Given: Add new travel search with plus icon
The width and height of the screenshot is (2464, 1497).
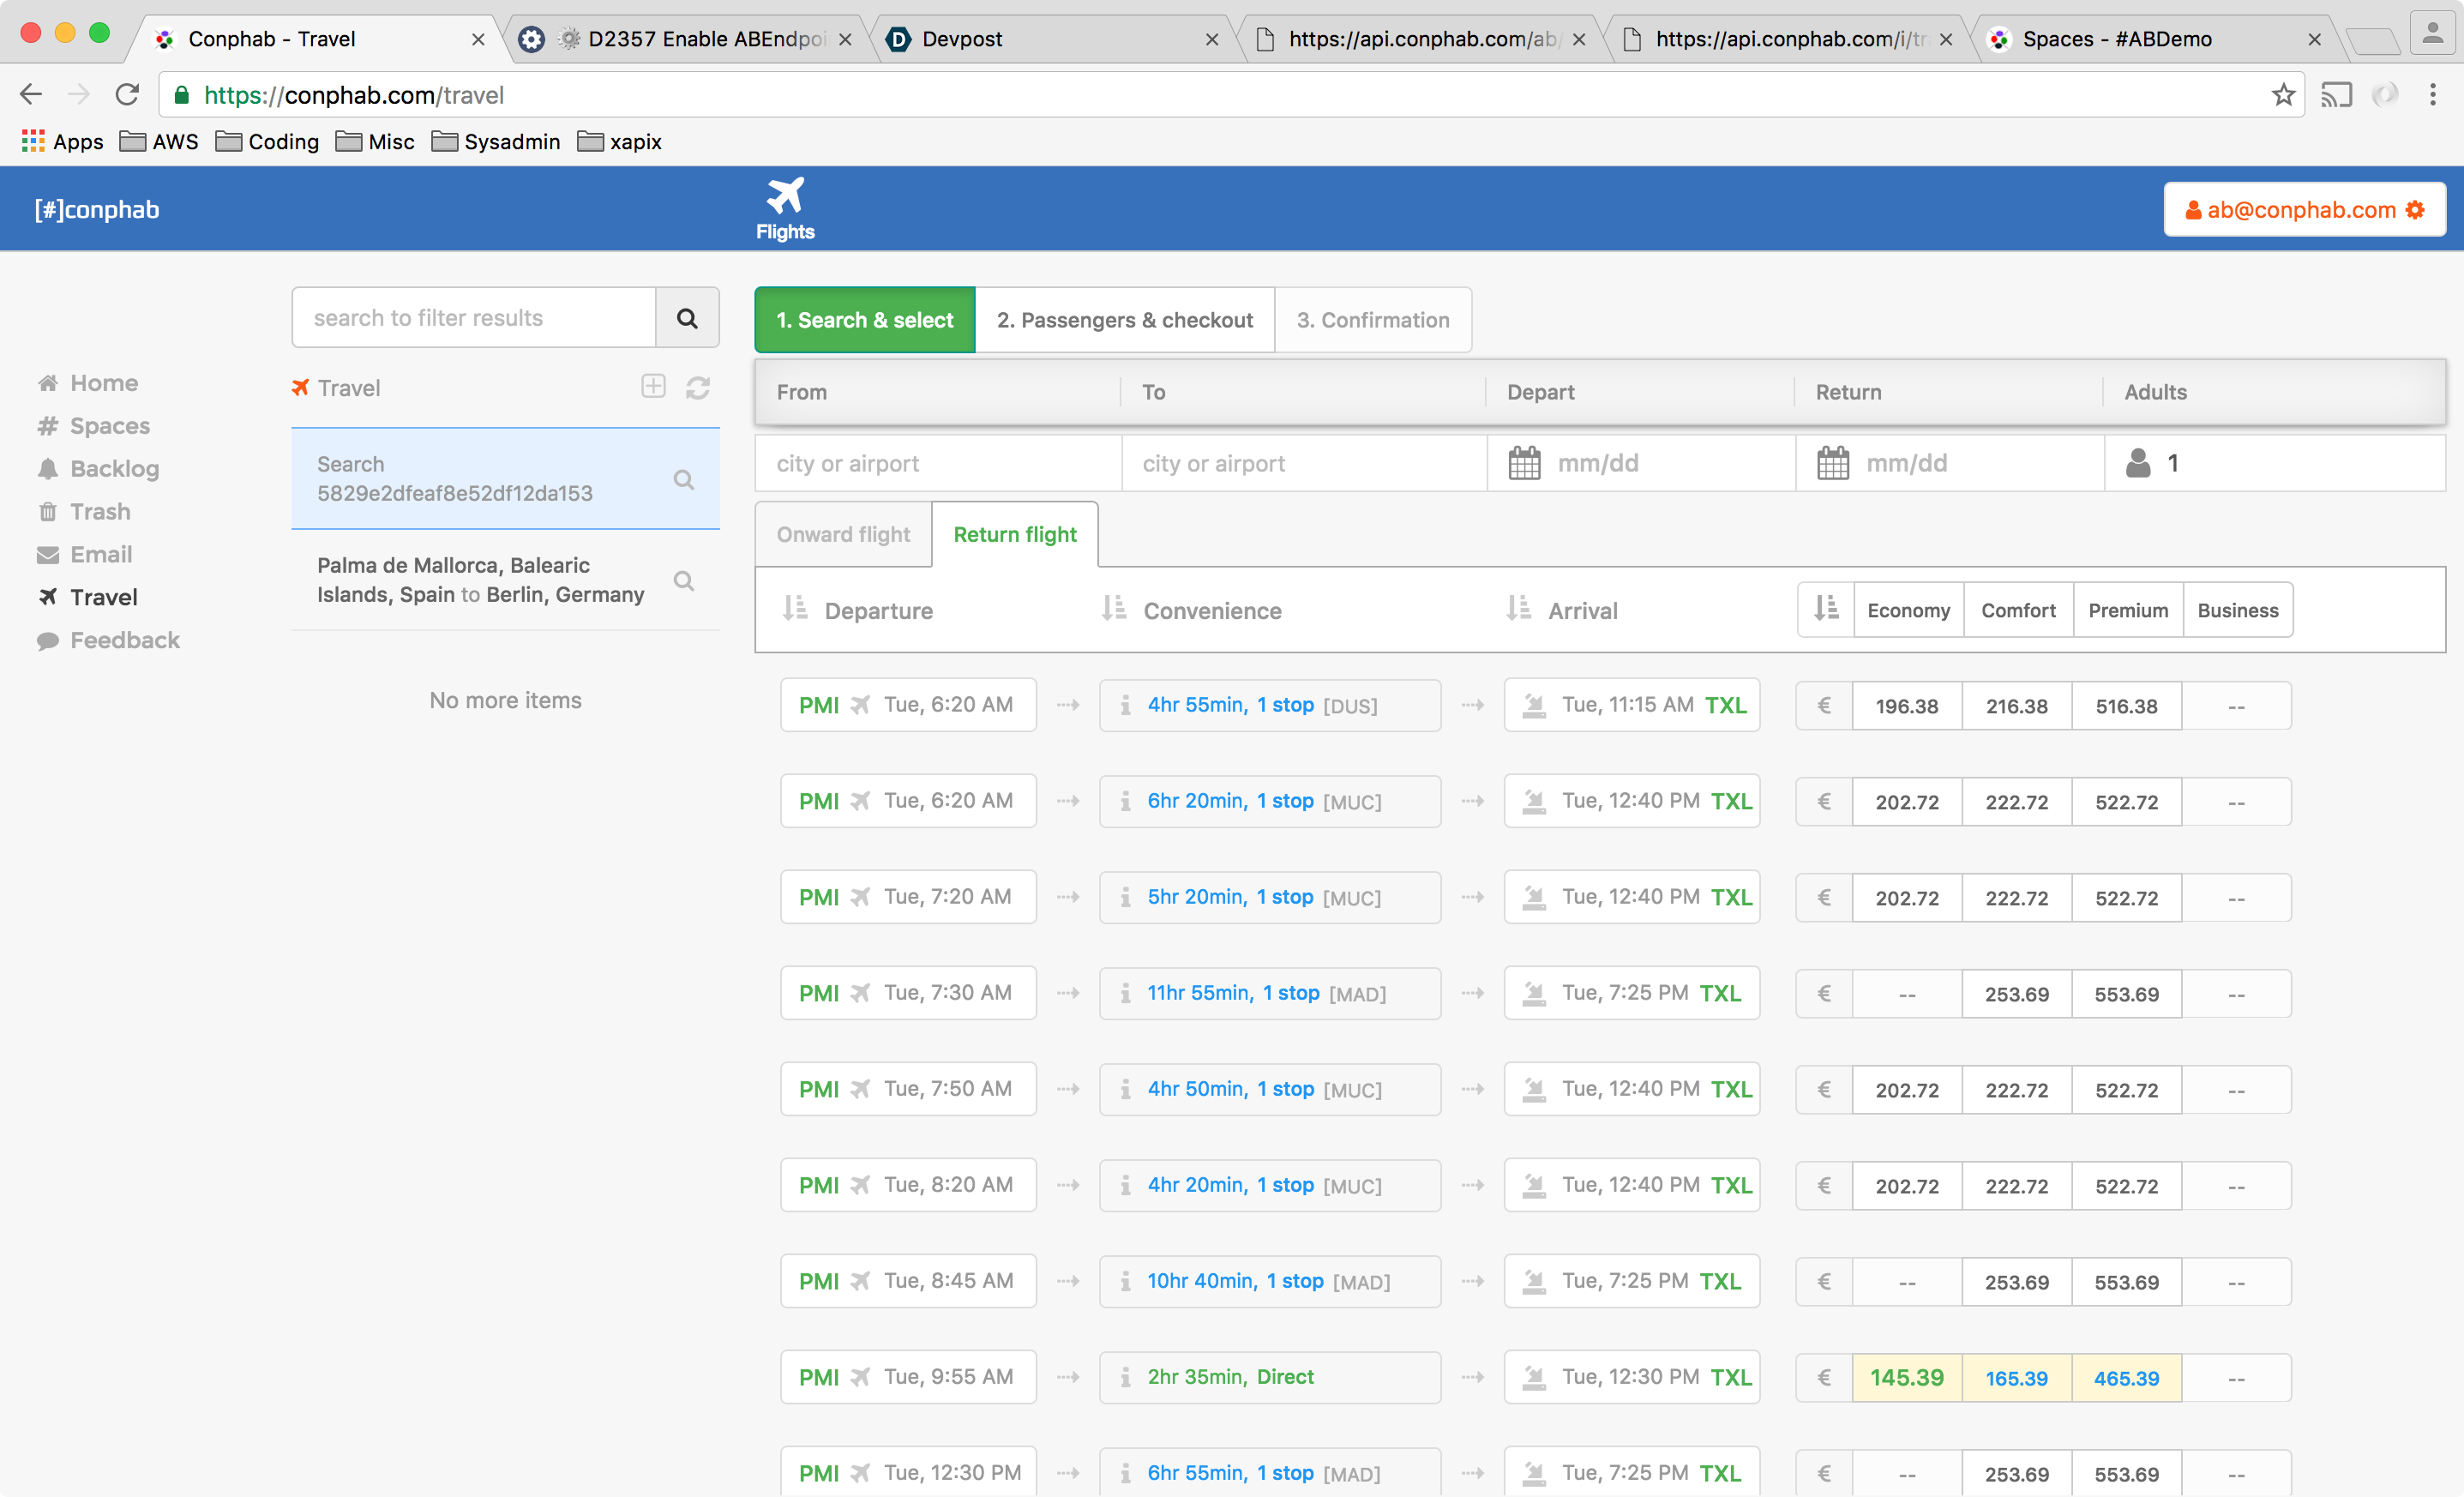Looking at the screenshot, I should 653,387.
